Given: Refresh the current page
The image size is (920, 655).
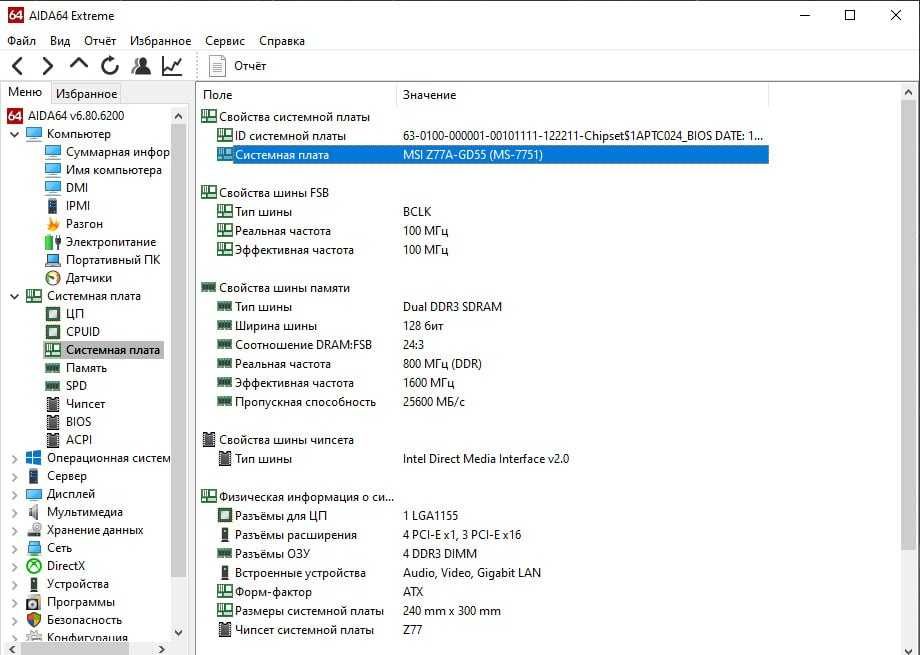Looking at the screenshot, I should (x=110, y=66).
